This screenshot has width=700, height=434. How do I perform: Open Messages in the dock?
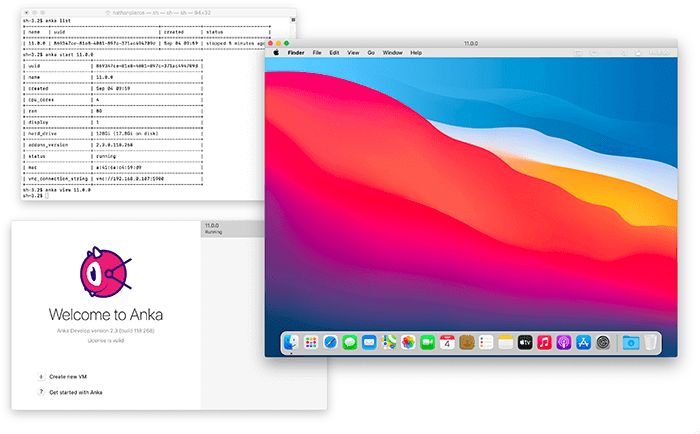pos(350,342)
